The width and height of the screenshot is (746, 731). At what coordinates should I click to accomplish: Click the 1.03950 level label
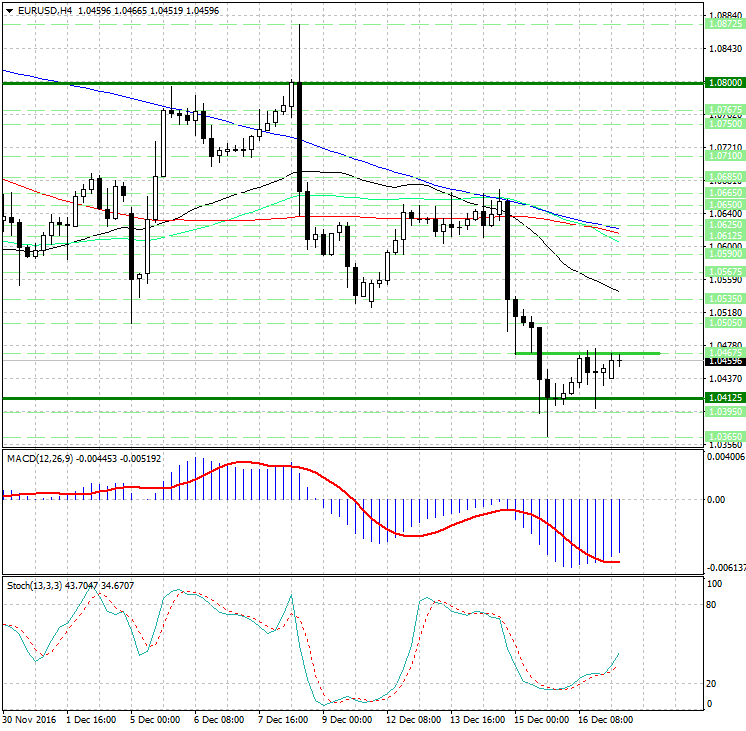[725, 412]
